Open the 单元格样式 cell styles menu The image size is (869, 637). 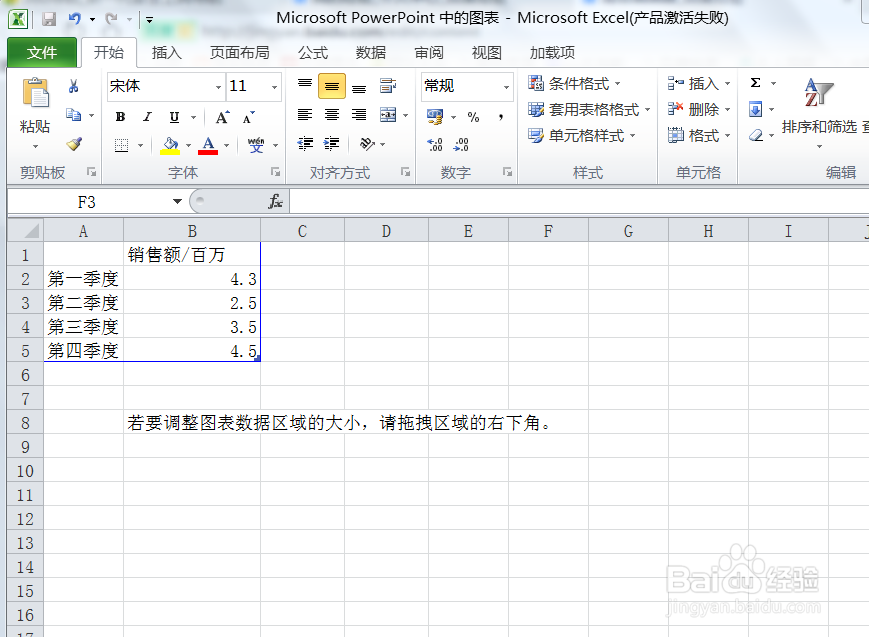click(x=581, y=136)
